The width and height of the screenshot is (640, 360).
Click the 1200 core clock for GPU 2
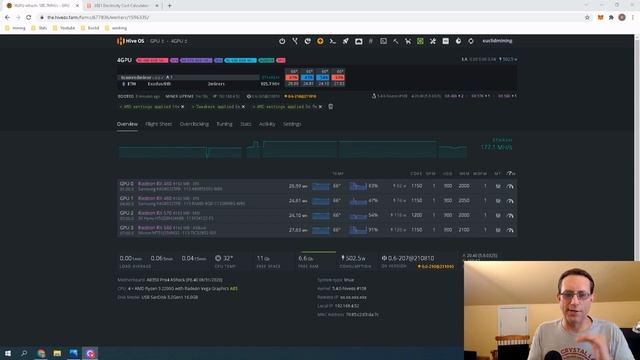click(x=416, y=215)
